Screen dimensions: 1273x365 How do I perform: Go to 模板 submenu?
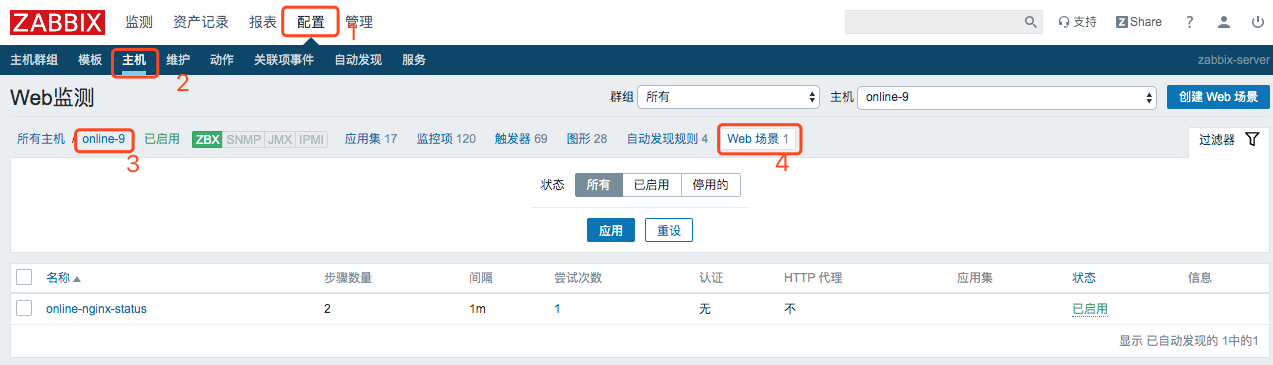[90, 60]
